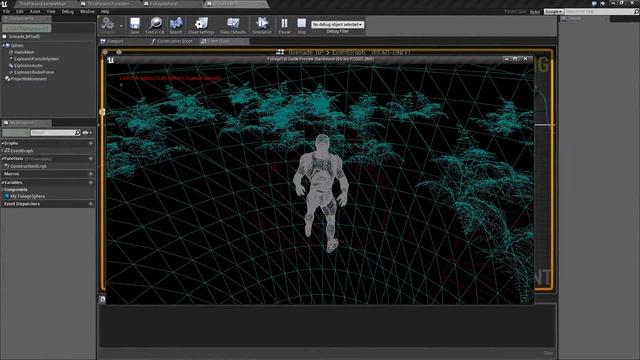640x360 pixels.
Task: Open the Debug menu
Action: click(68, 12)
